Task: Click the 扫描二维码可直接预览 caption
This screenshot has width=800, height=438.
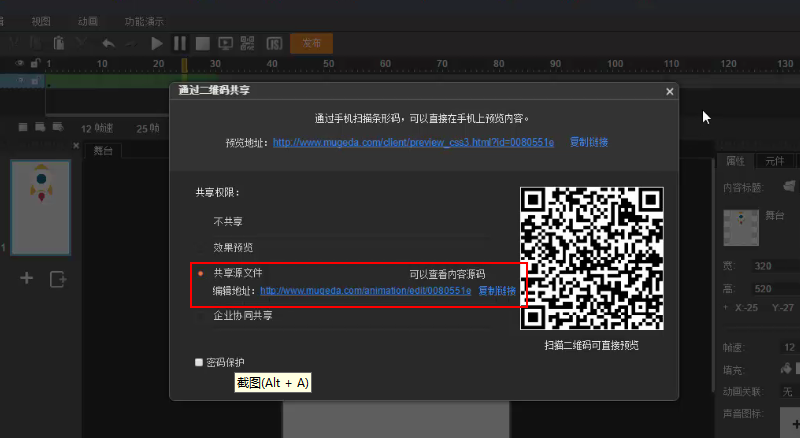Action: point(591,346)
